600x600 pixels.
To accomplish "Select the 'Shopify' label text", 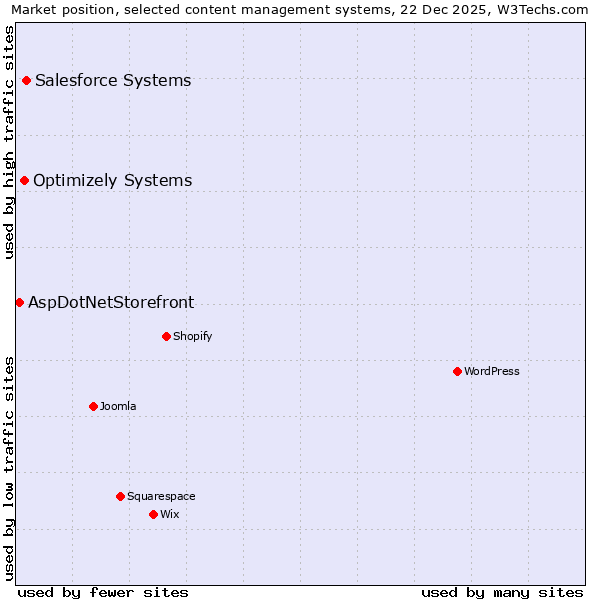I will click(192, 336).
